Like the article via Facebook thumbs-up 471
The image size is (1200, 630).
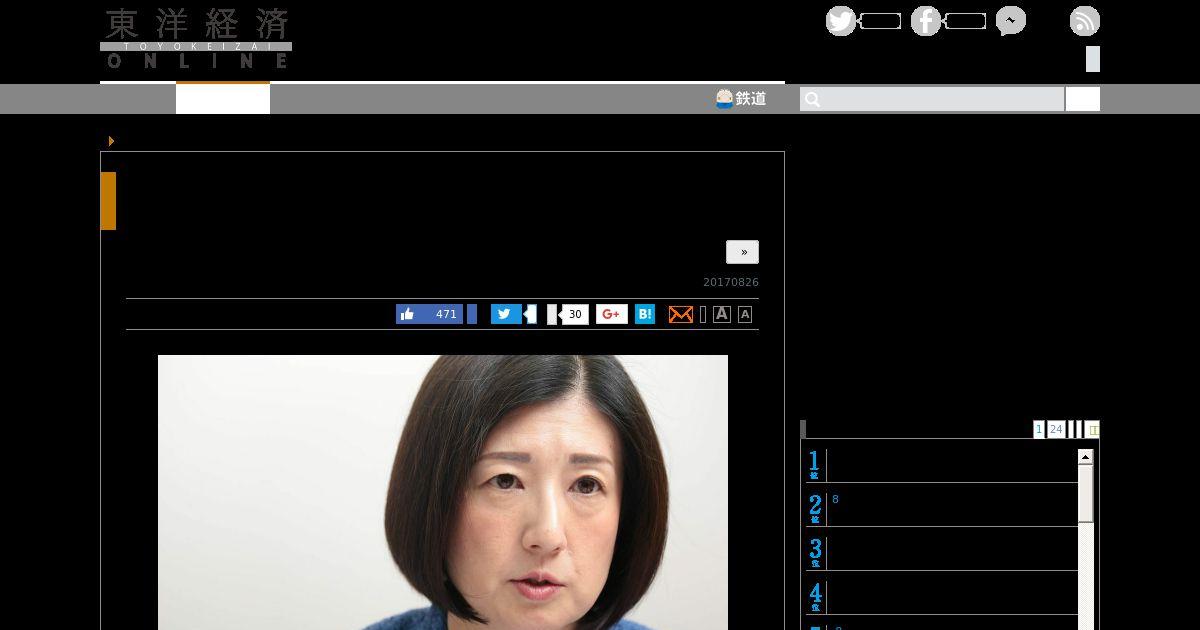click(x=429, y=314)
